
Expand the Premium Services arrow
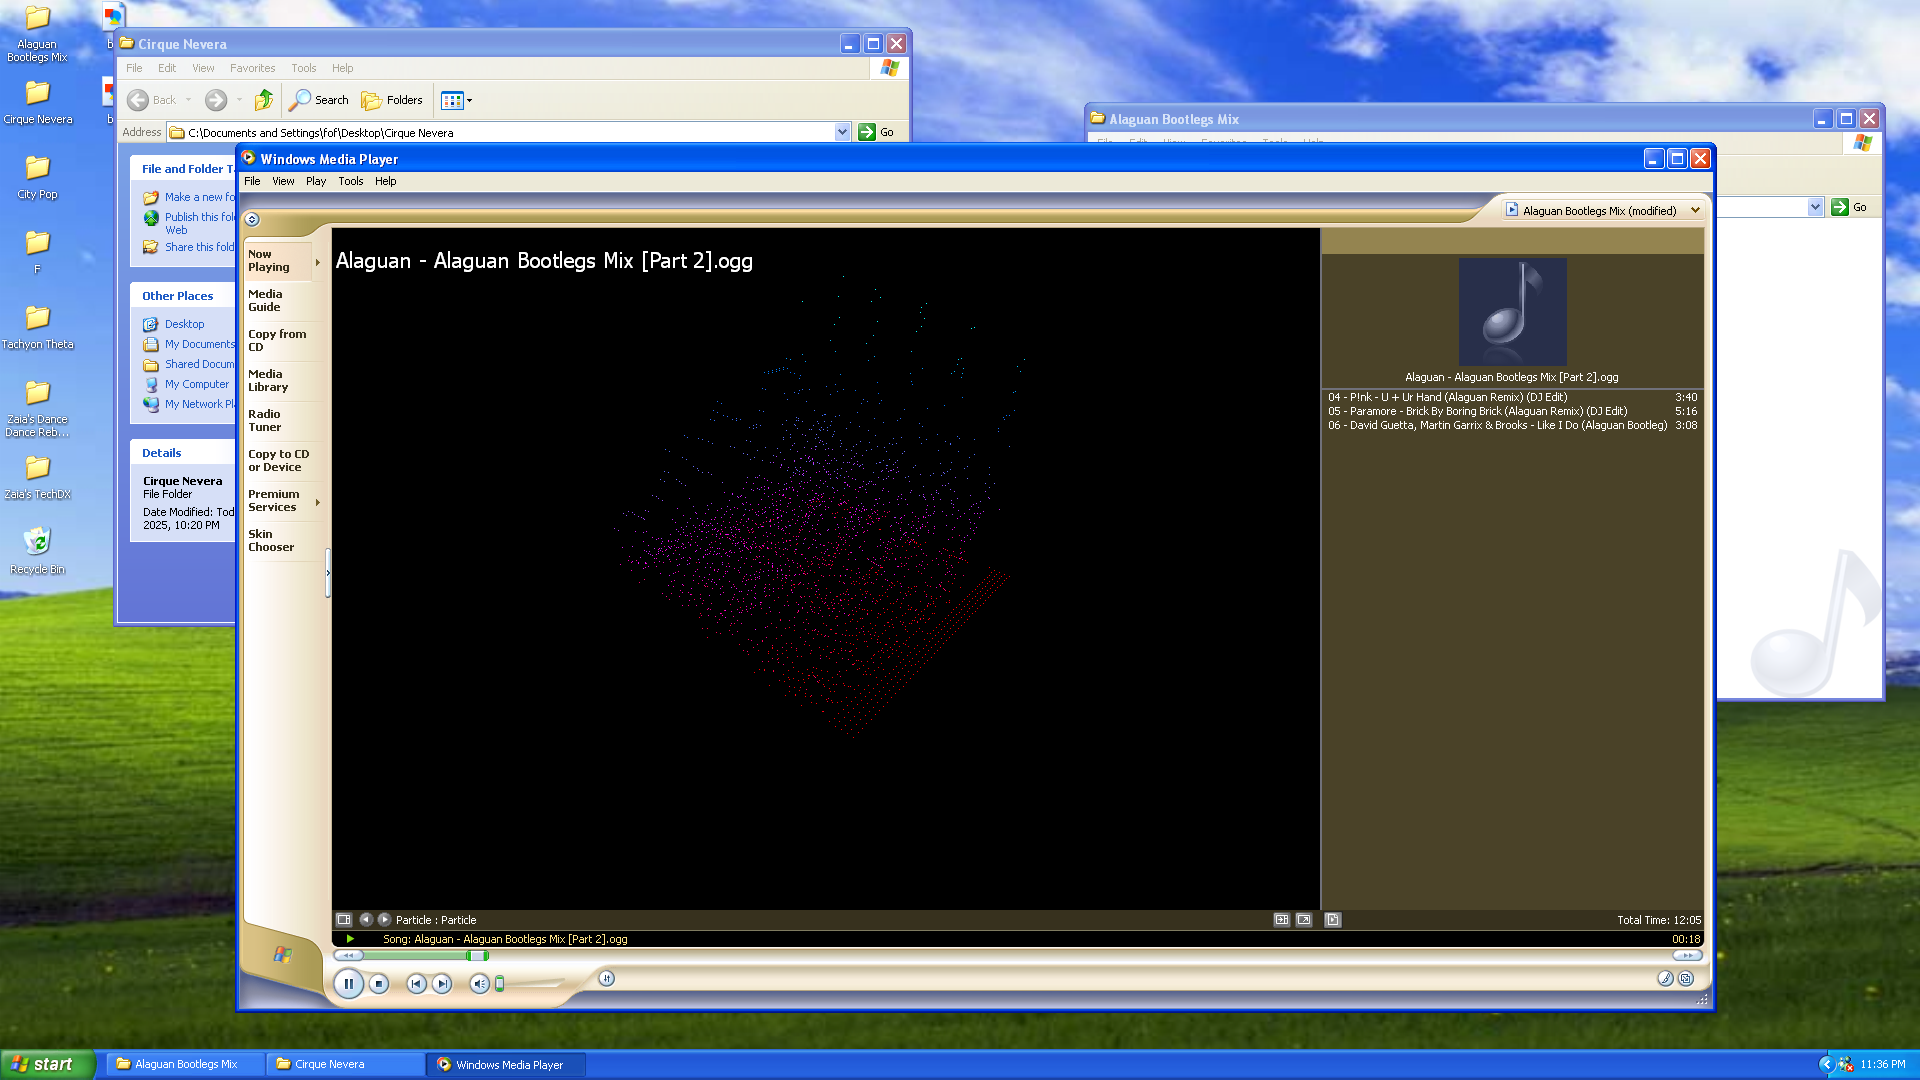tap(318, 502)
